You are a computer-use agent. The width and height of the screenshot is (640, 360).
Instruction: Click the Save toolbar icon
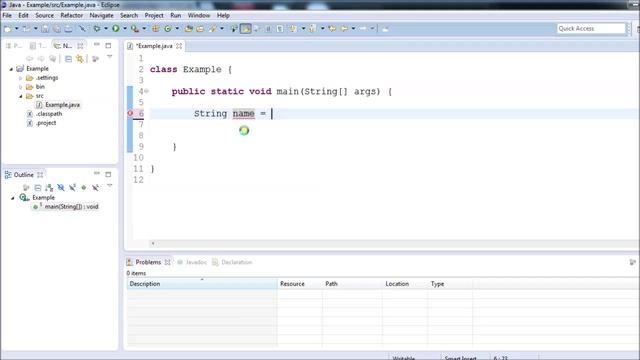pos(45,29)
